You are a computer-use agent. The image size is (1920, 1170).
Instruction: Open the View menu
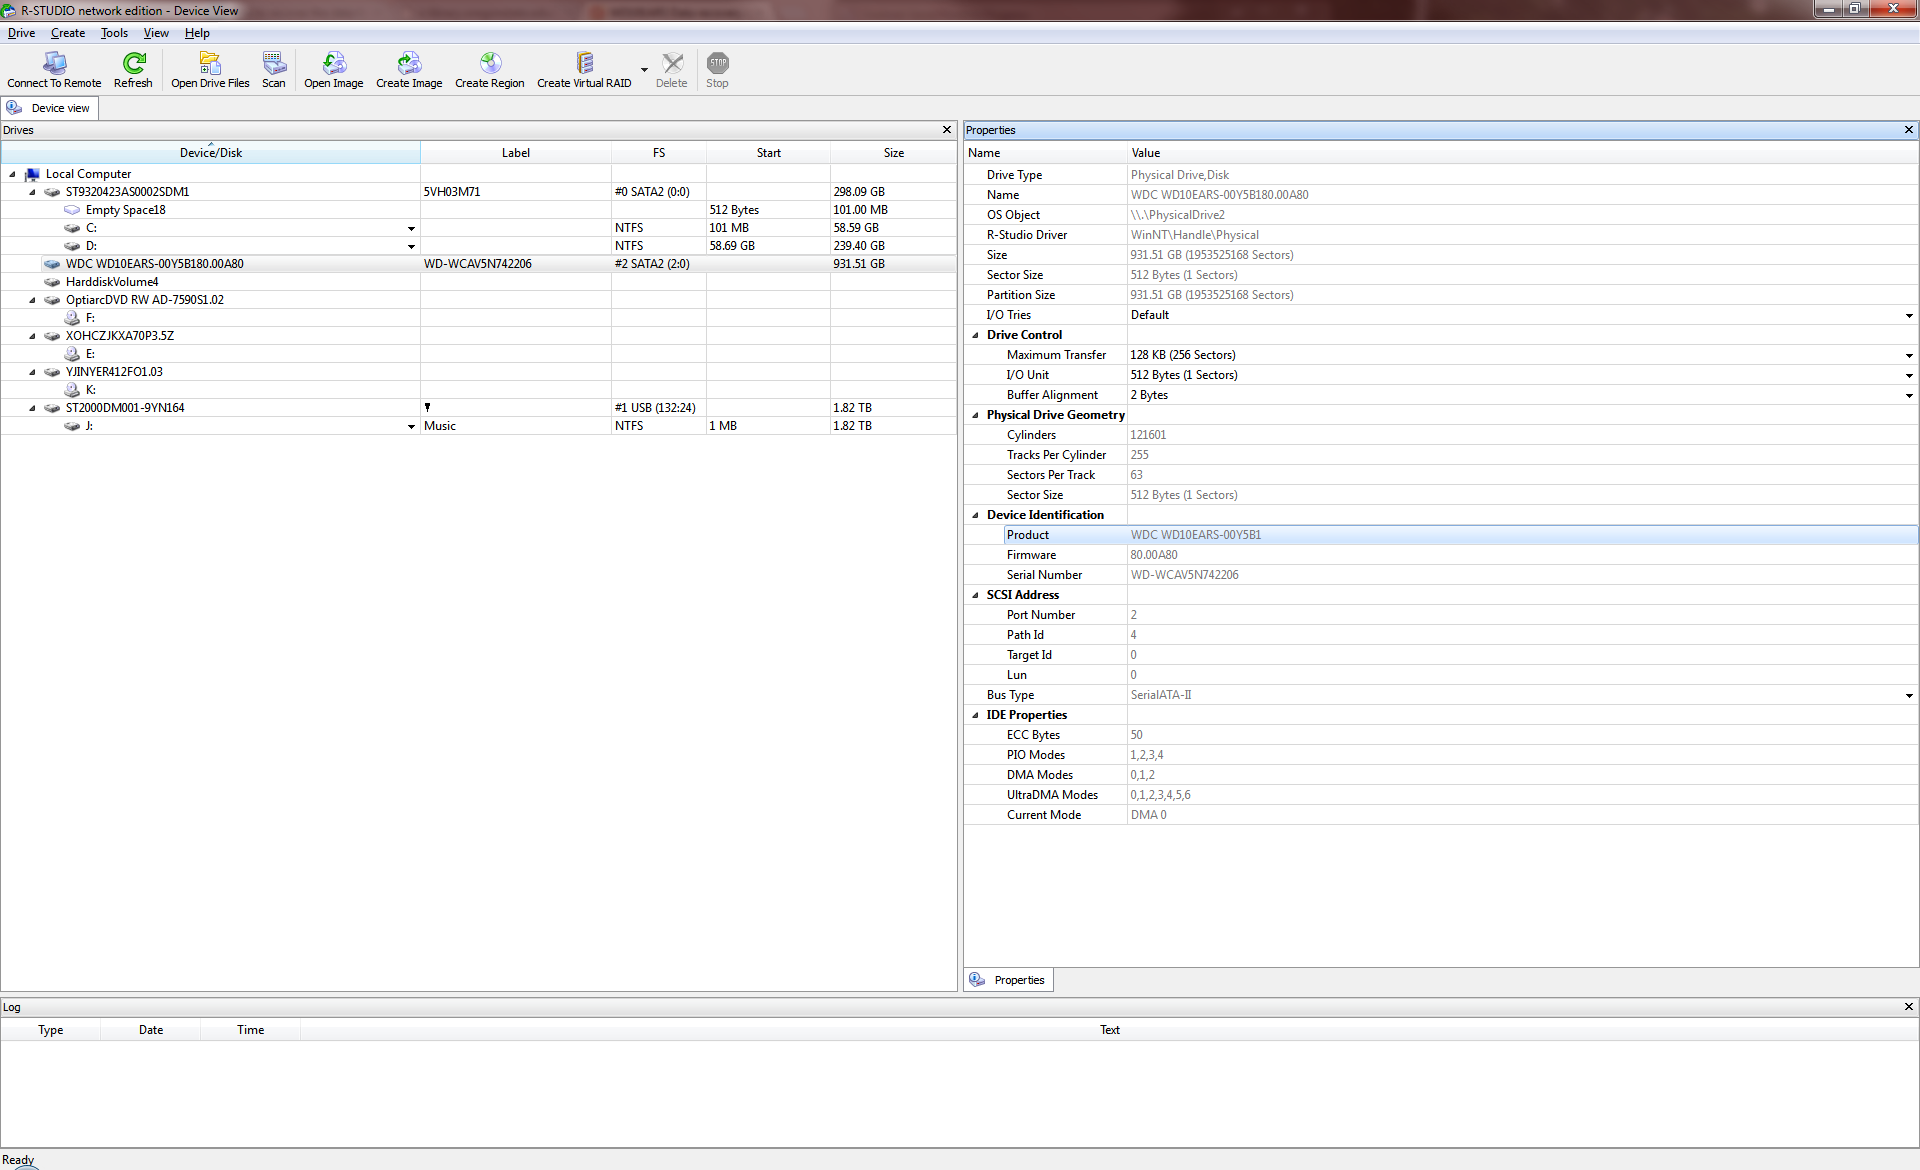click(156, 33)
